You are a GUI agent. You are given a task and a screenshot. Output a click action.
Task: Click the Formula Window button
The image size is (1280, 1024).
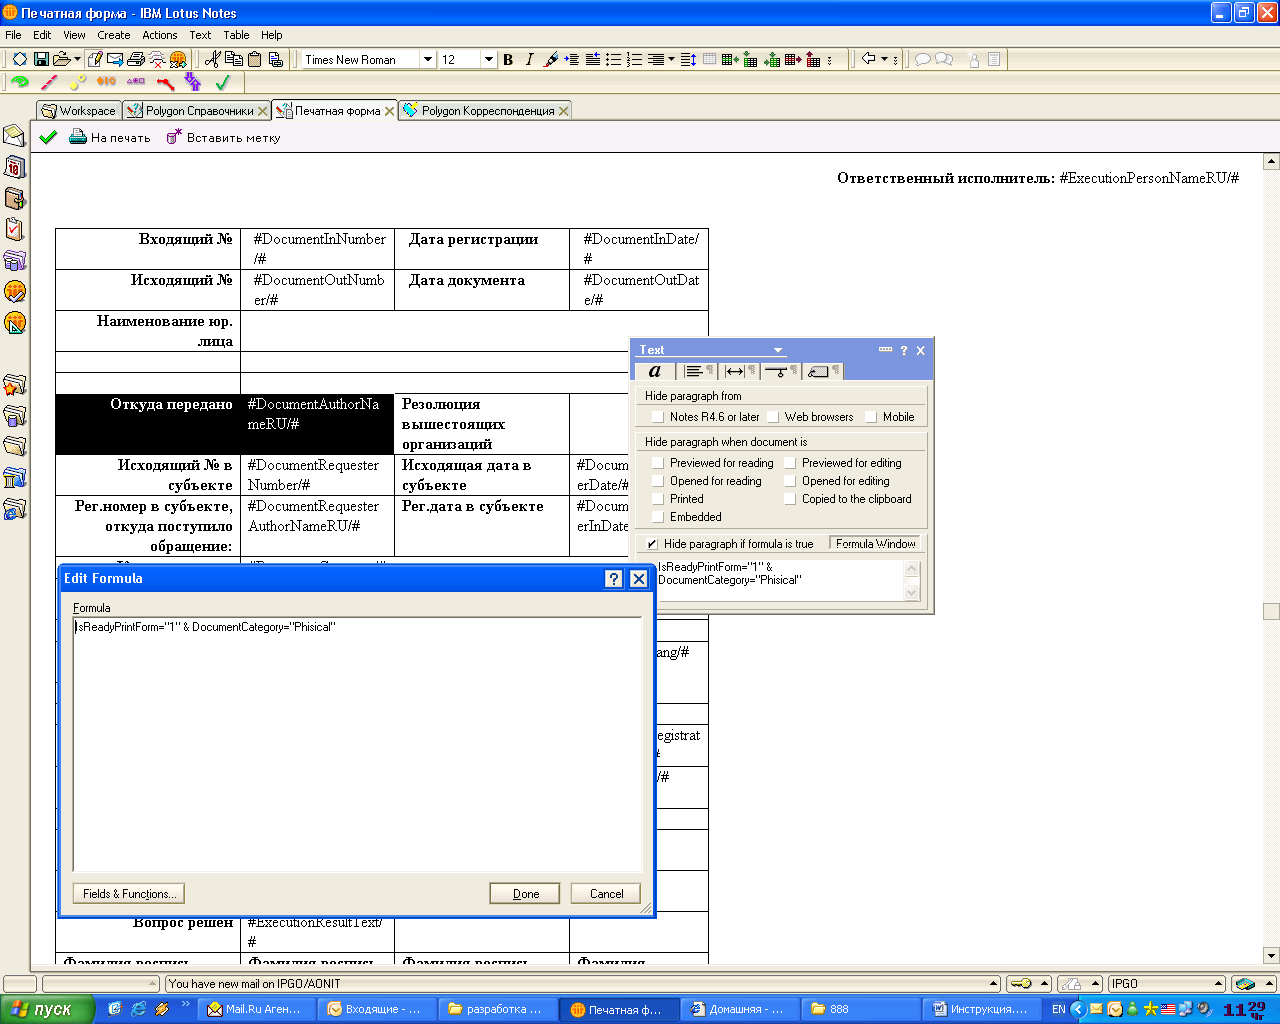(x=875, y=544)
